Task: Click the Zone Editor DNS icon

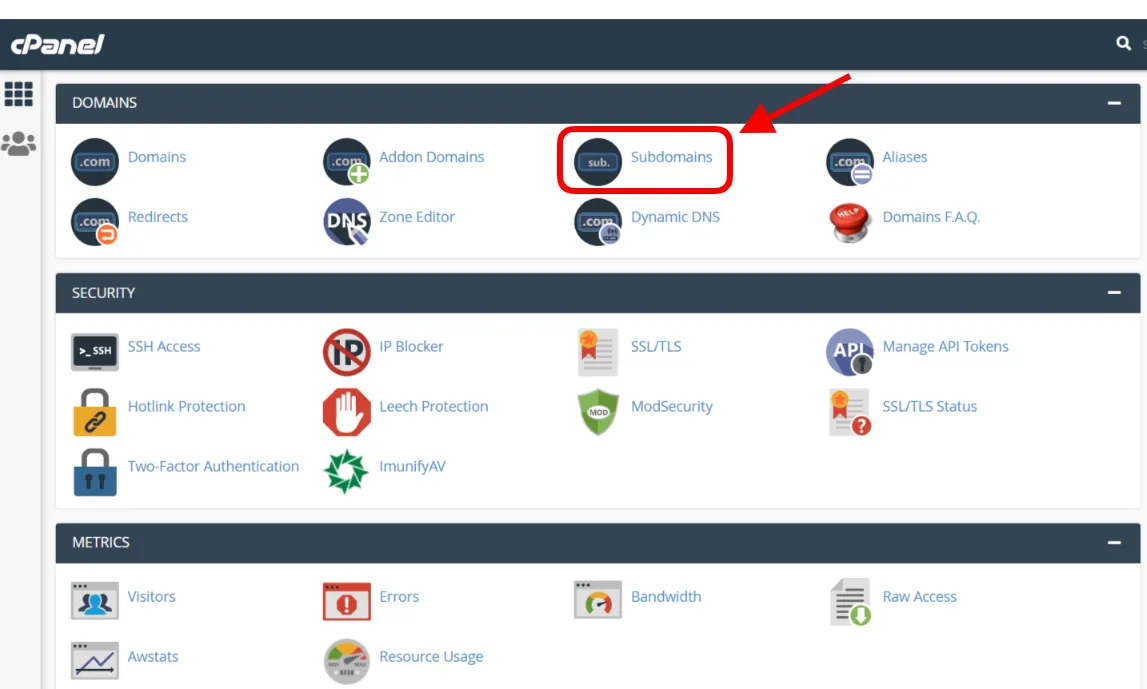Action: click(346, 222)
